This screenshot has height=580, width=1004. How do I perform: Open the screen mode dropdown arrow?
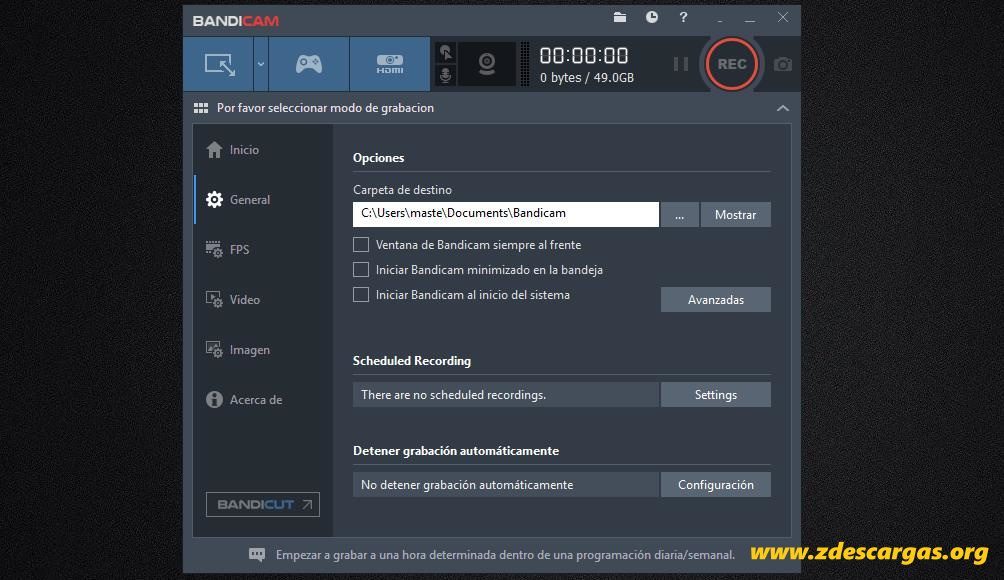pos(261,64)
